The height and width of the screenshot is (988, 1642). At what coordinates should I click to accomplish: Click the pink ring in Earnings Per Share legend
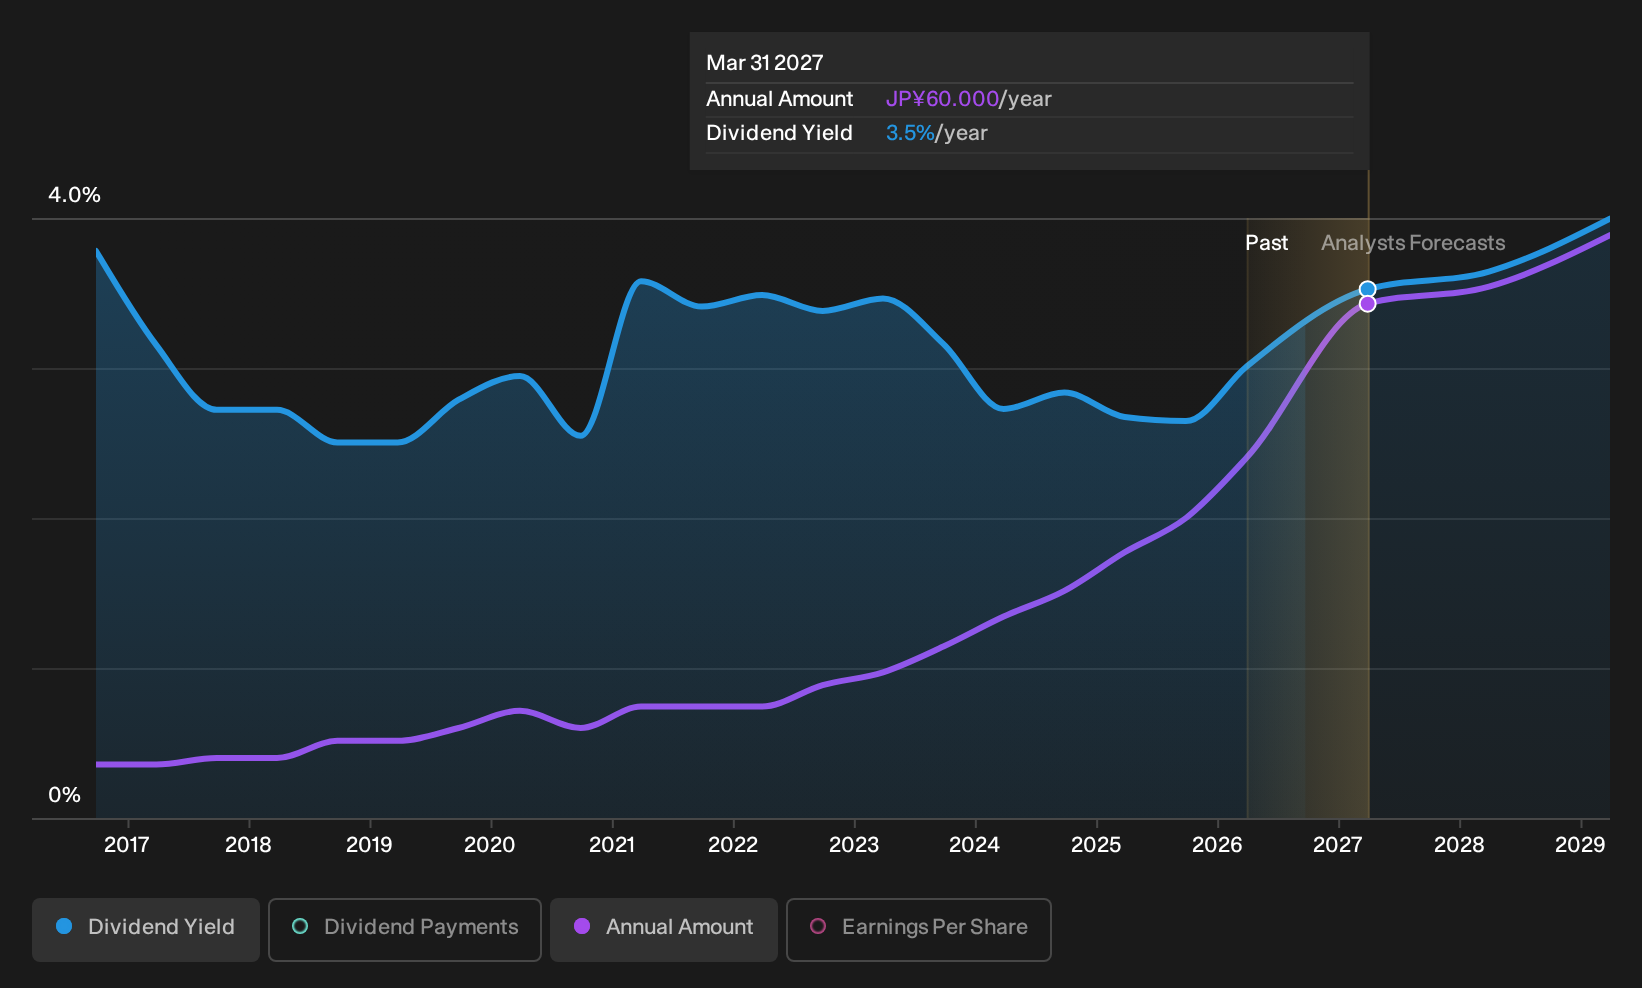pyautogui.click(x=818, y=926)
